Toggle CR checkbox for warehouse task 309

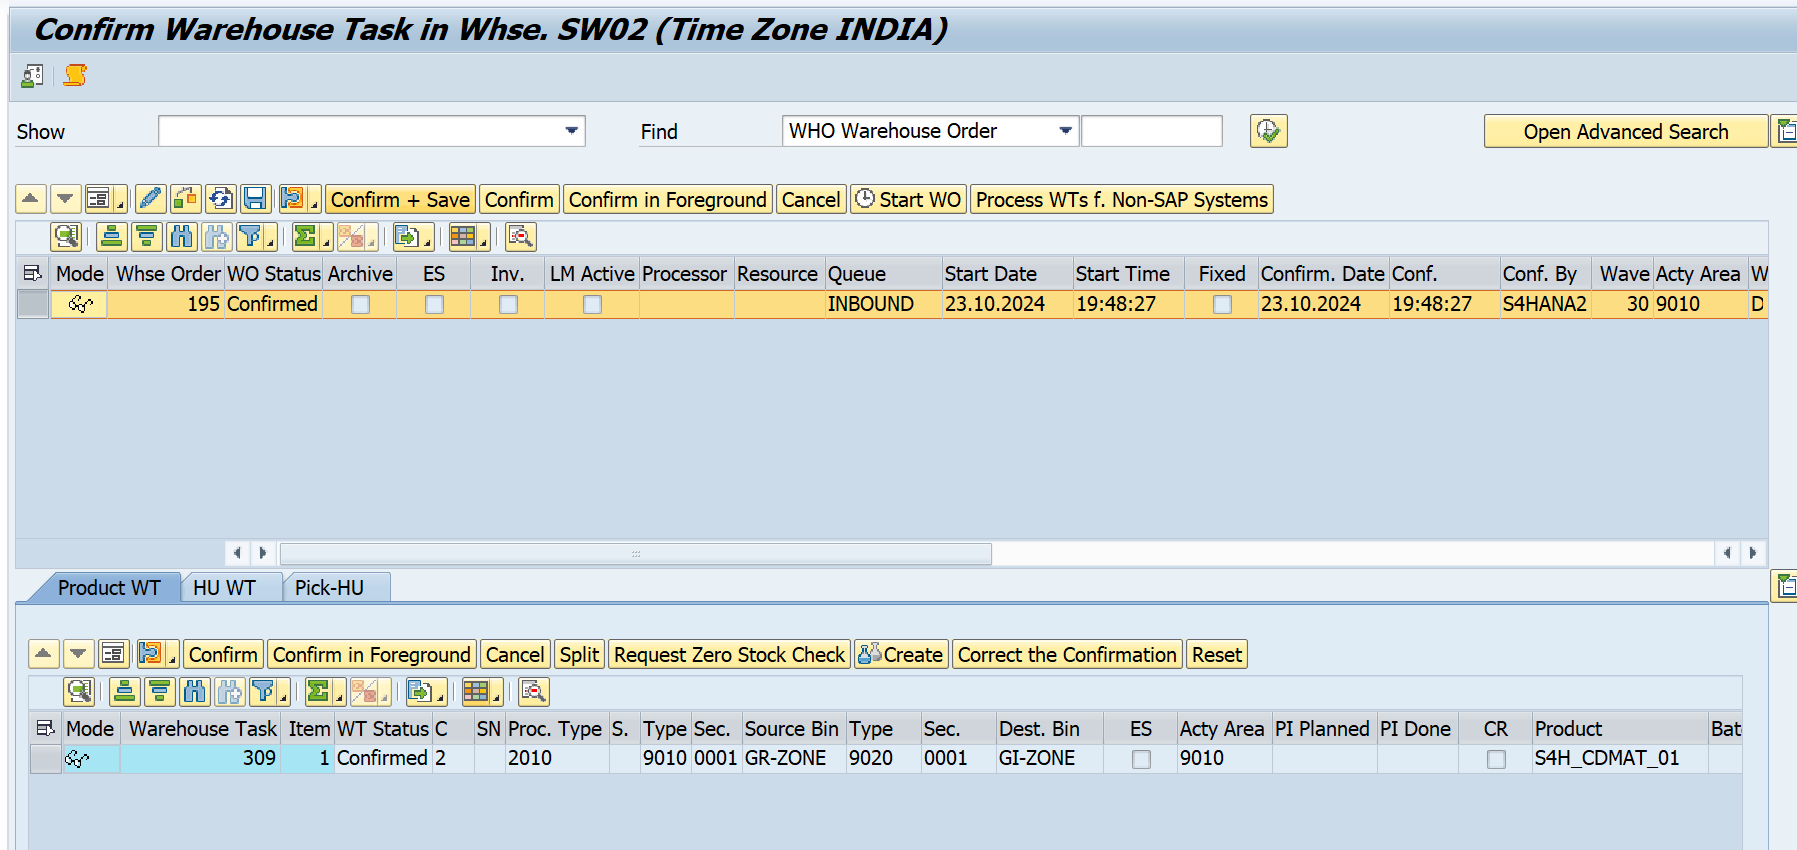pyautogui.click(x=1496, y=759)
